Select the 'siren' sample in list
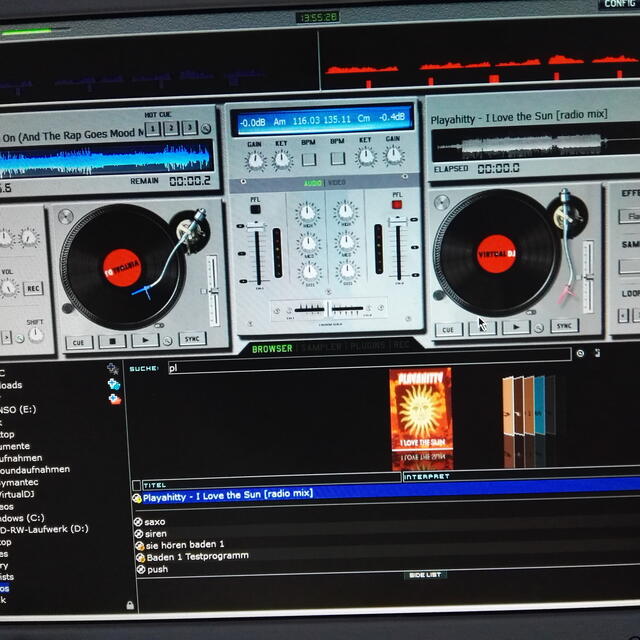This screenshot has width=640, height=640. tap(155, 533)
